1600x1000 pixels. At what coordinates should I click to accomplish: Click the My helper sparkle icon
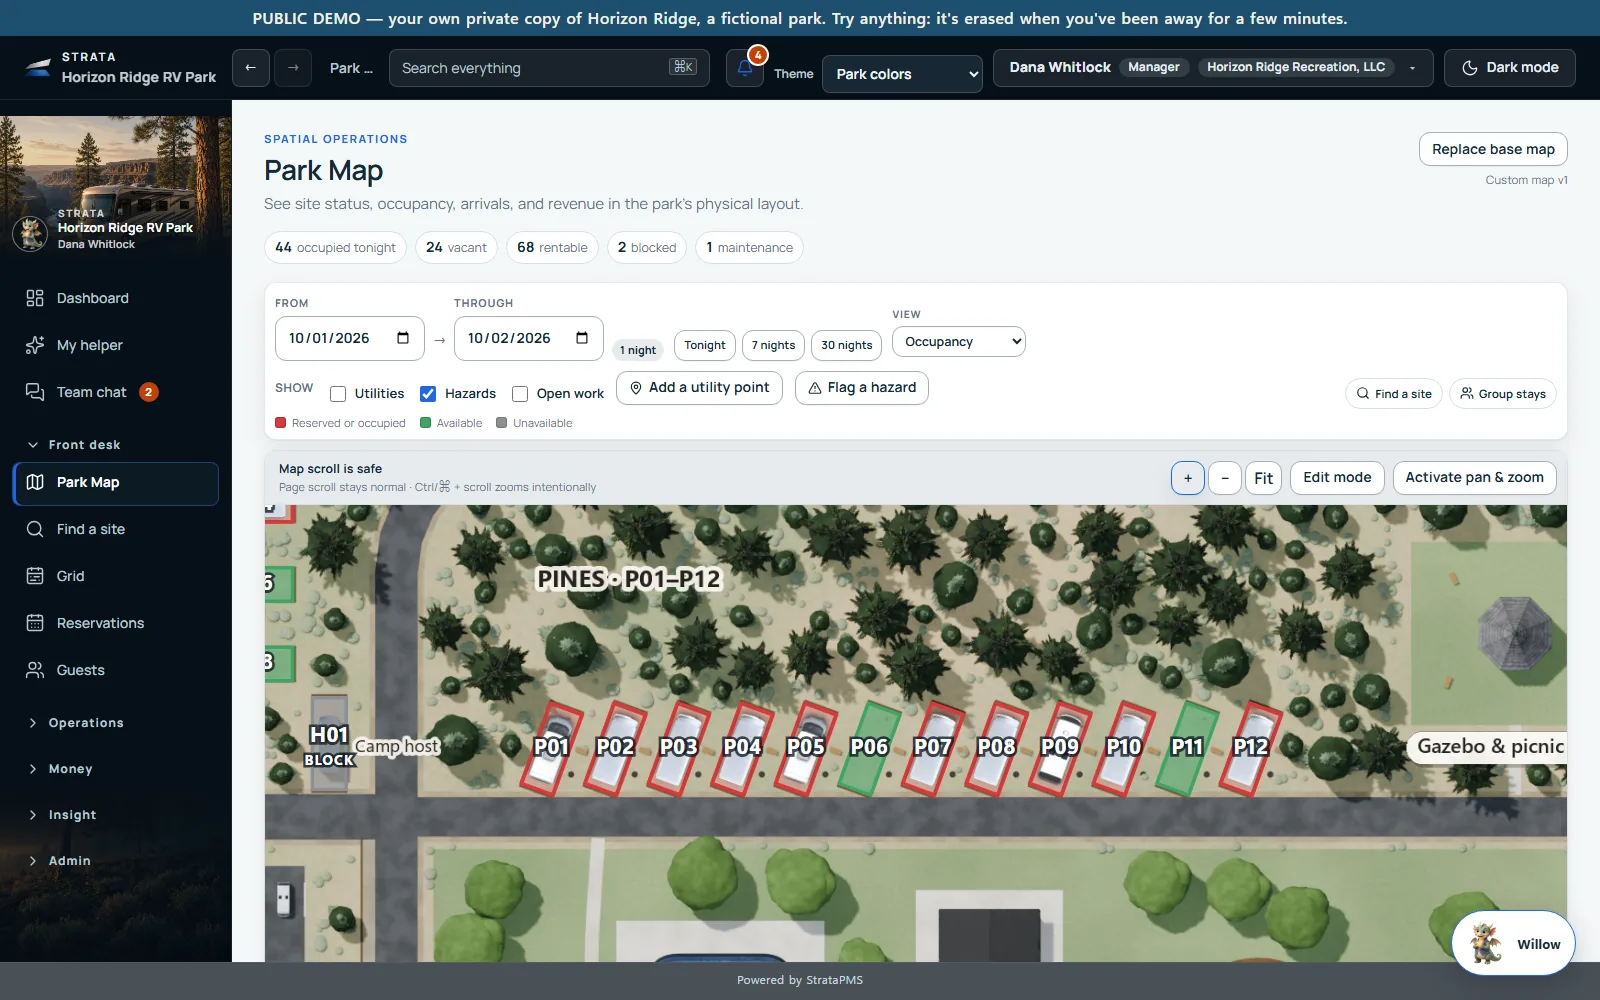(x=35, y=345)
